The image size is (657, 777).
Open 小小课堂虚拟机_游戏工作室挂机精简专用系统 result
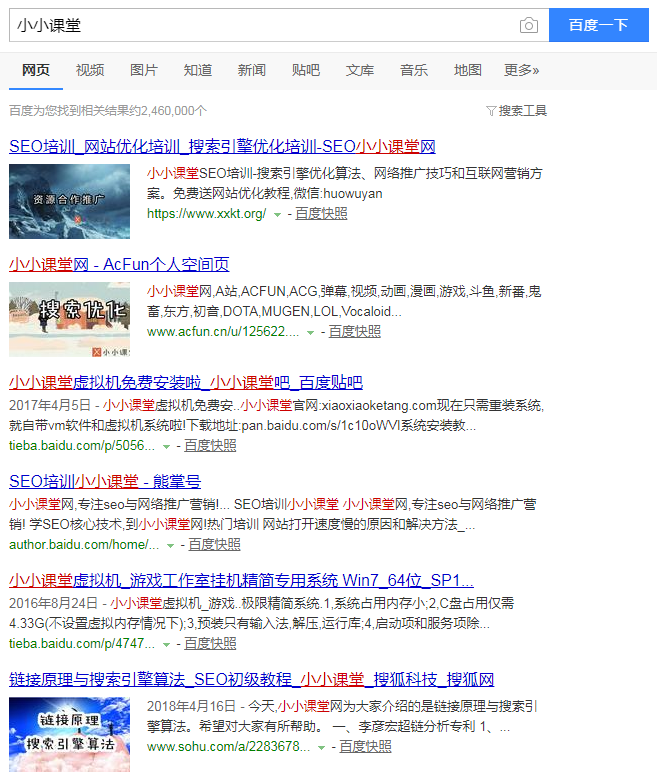tap(241, 580)
